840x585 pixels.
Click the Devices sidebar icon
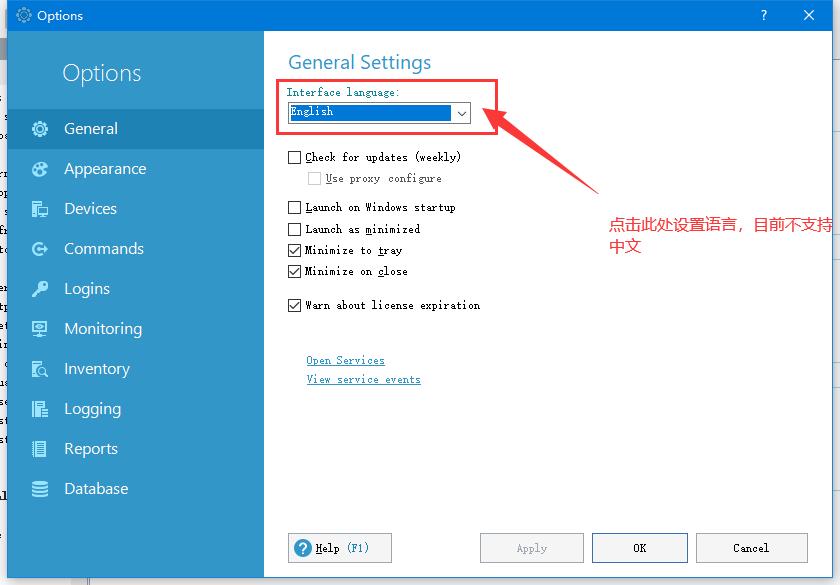point(38,208)
